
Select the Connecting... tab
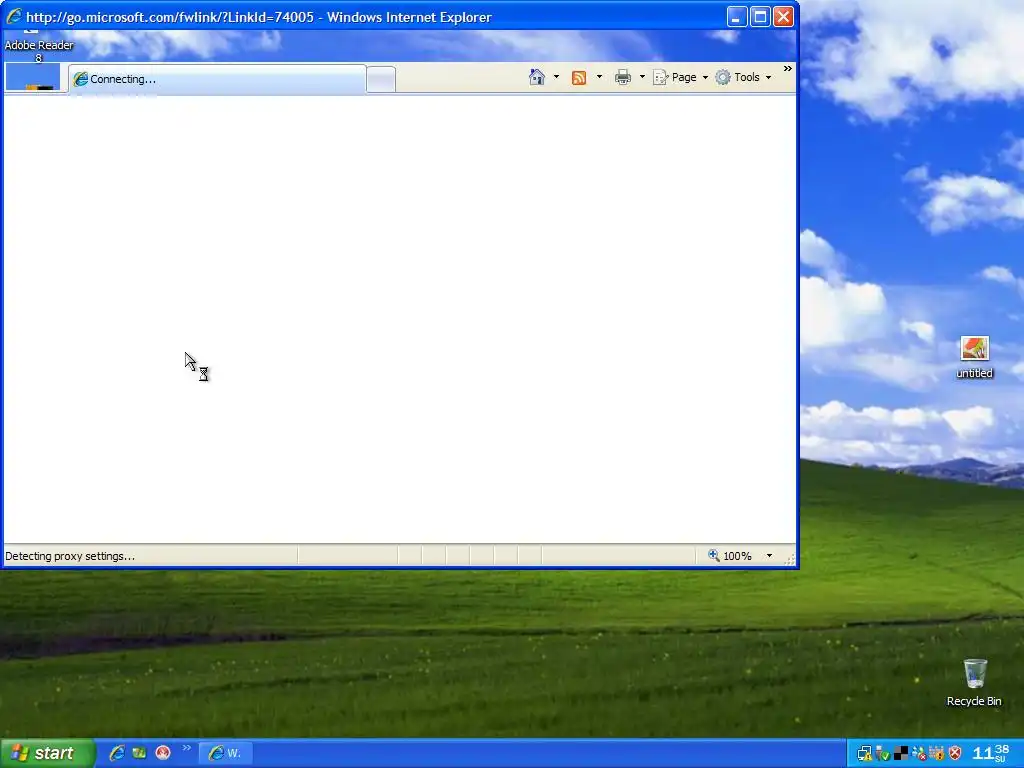point(217,79)
